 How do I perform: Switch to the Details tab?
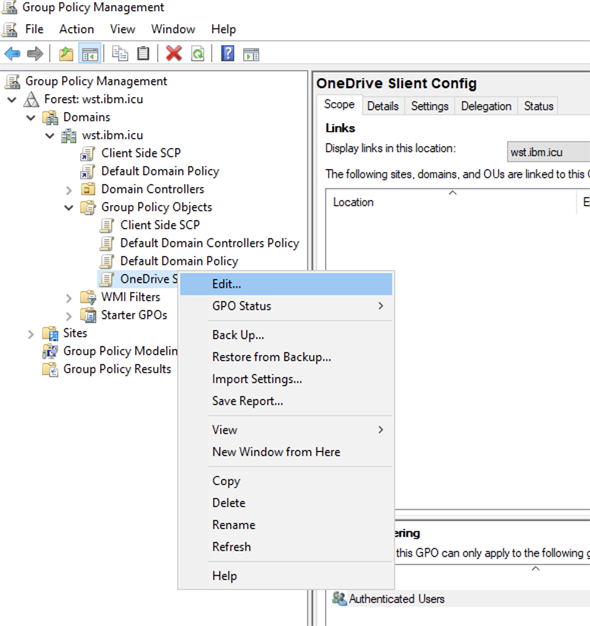point(383,106)
